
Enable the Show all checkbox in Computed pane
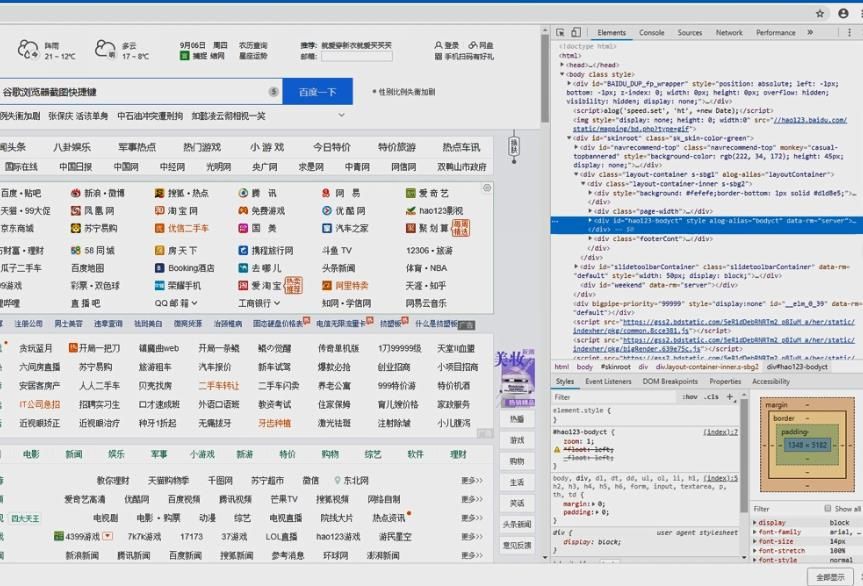tap(828, 507)
